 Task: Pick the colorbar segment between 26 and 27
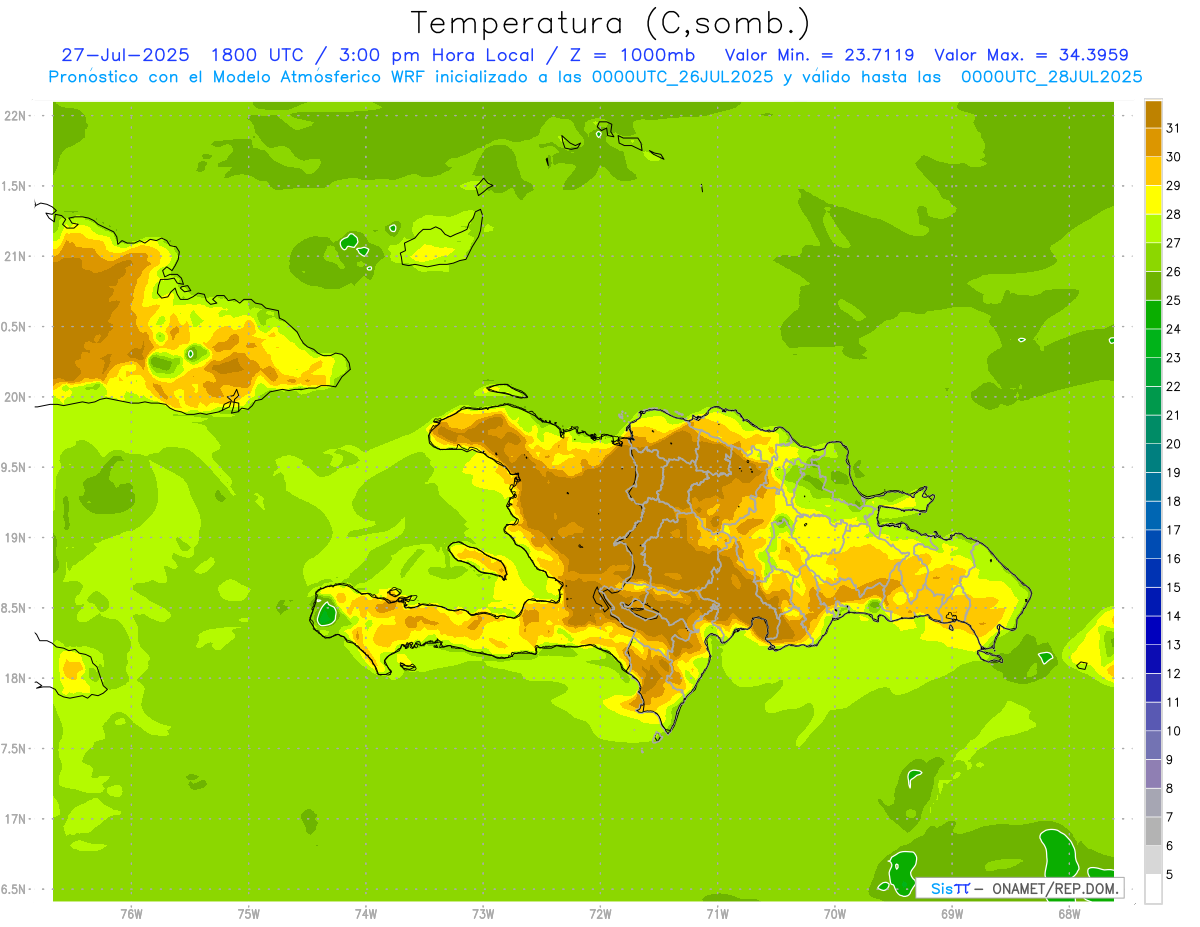[x=1153, y=257]
